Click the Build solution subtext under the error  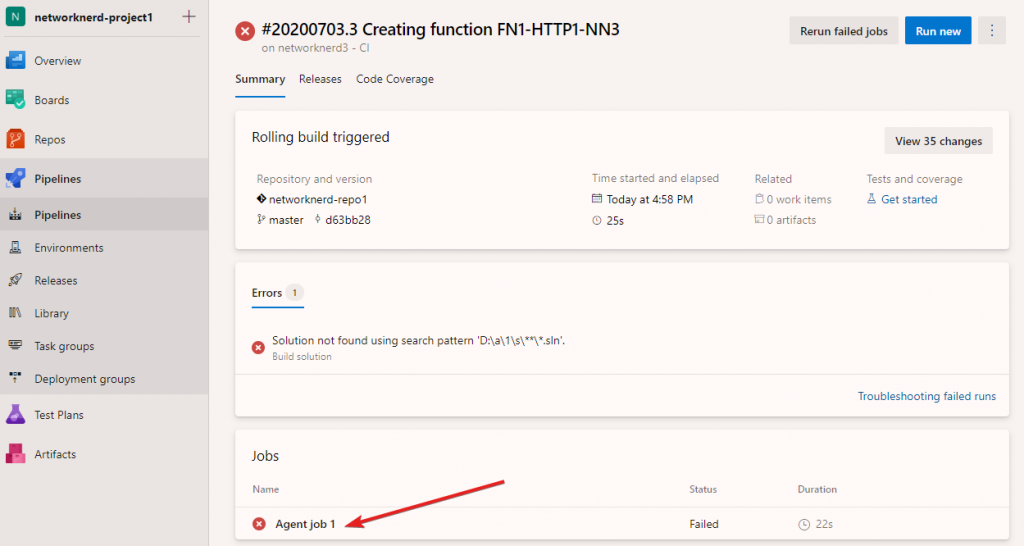pos(302,357)
